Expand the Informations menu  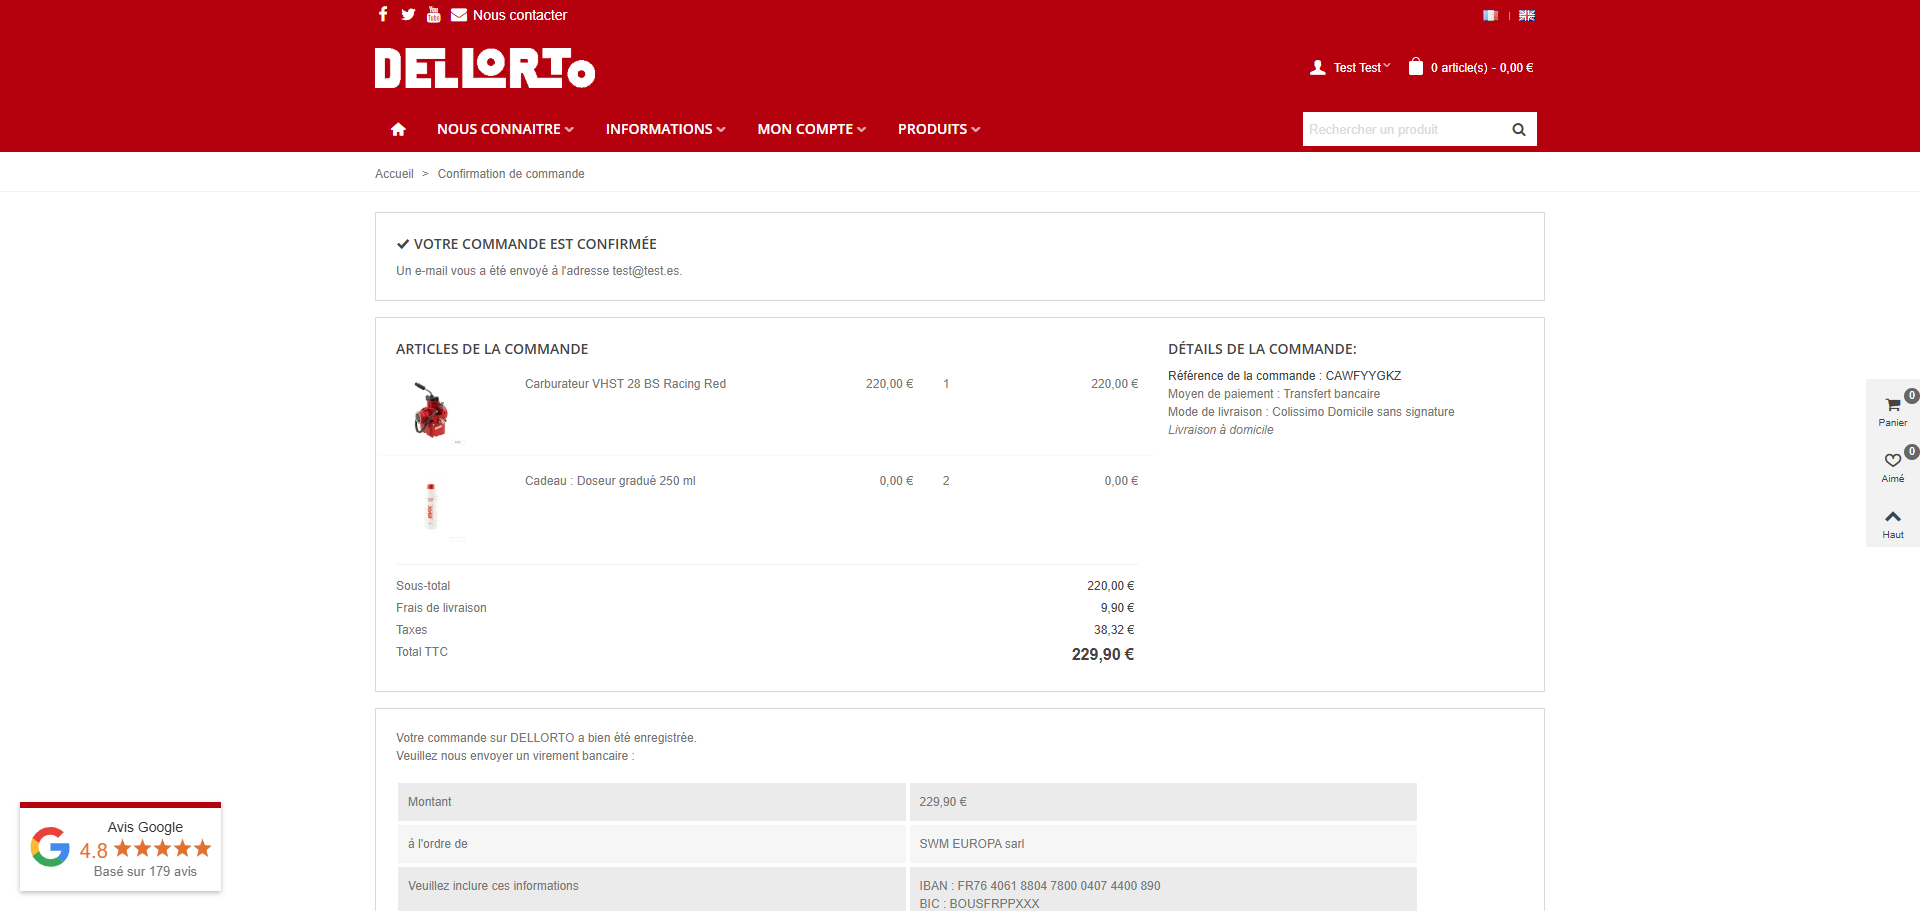point(665,129)
